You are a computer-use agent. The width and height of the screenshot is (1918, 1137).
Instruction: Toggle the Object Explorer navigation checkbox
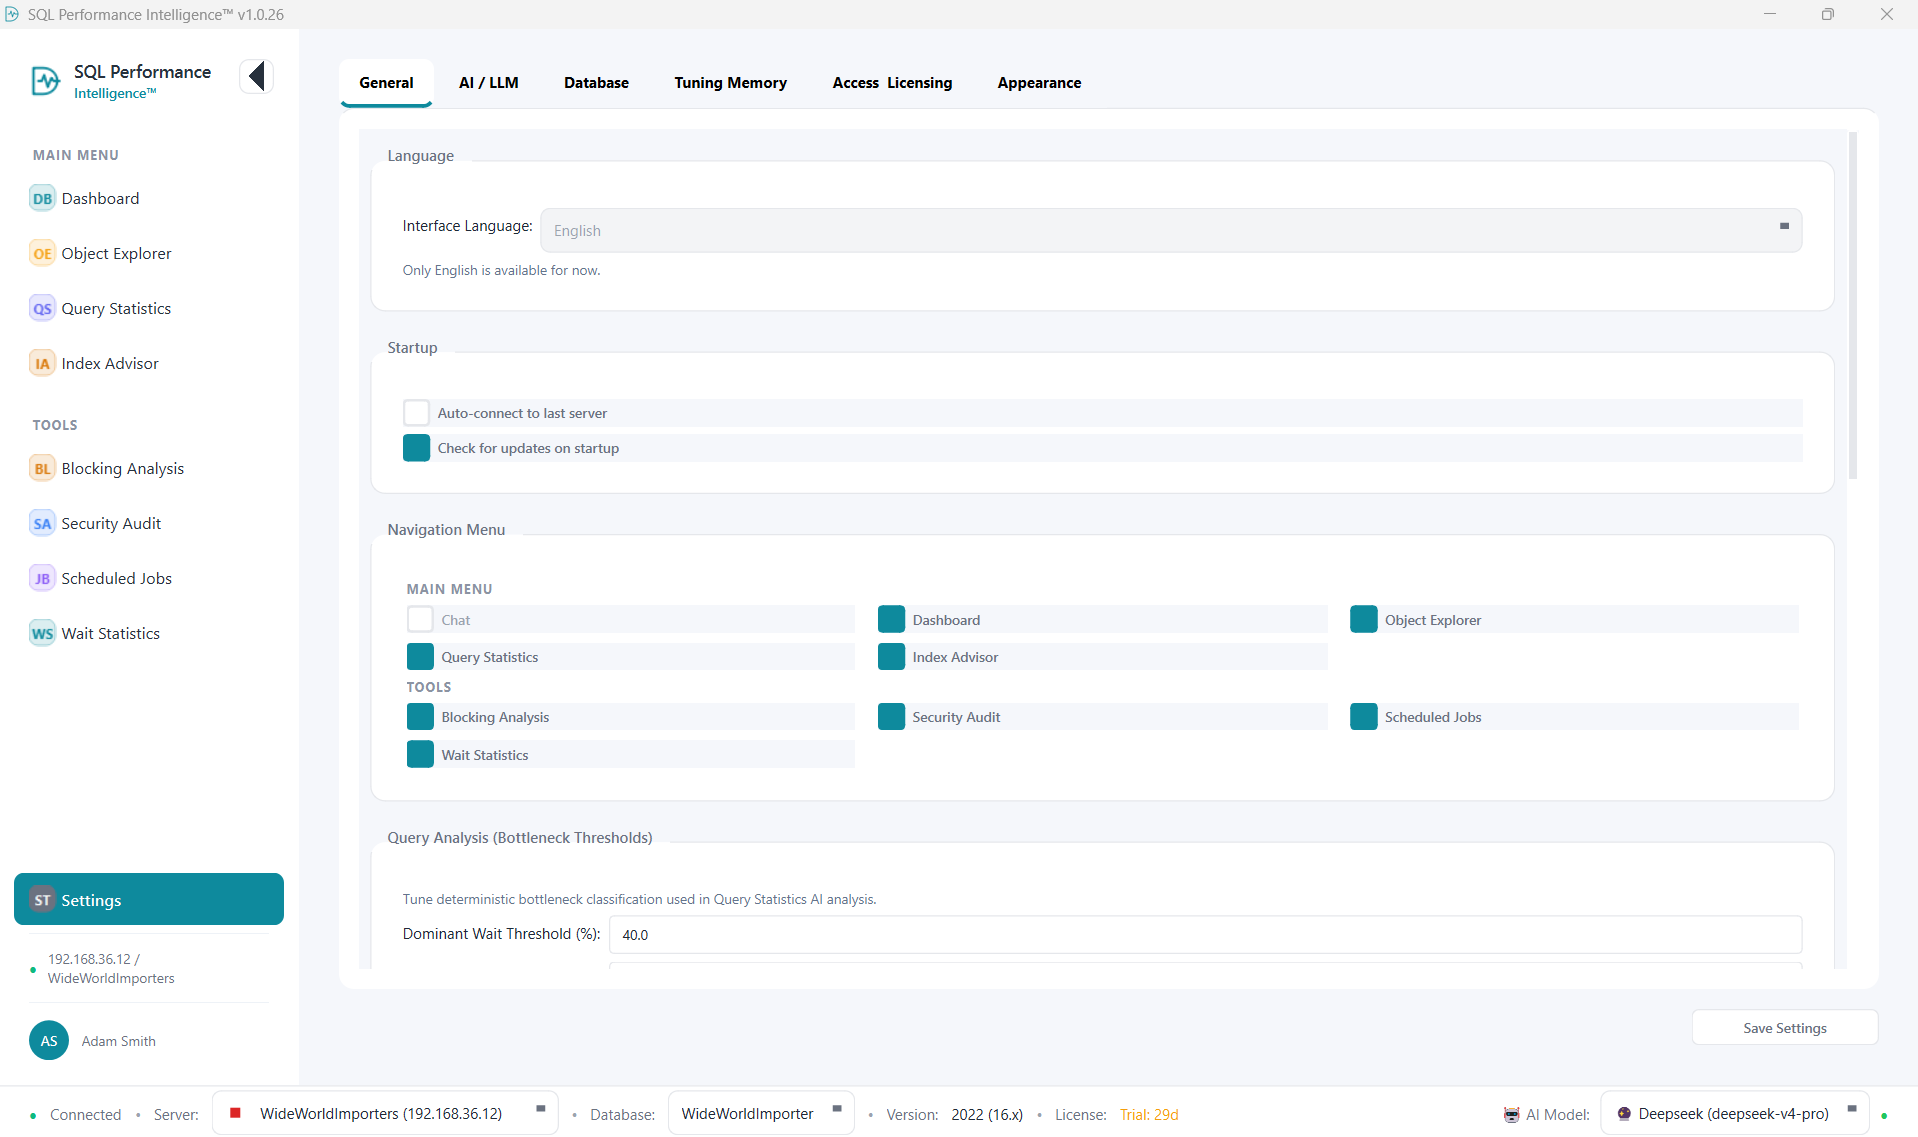coord(1363,620)
